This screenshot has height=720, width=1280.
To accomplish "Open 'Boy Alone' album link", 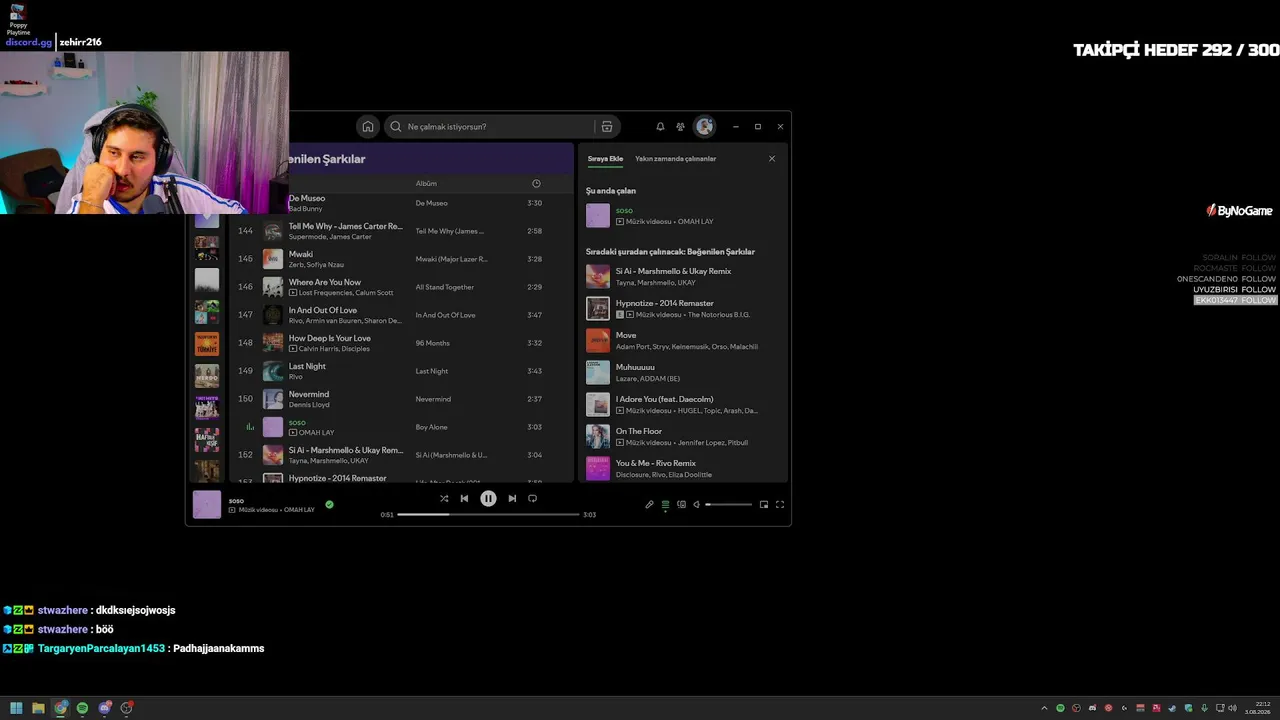I will tap(432, 427).
